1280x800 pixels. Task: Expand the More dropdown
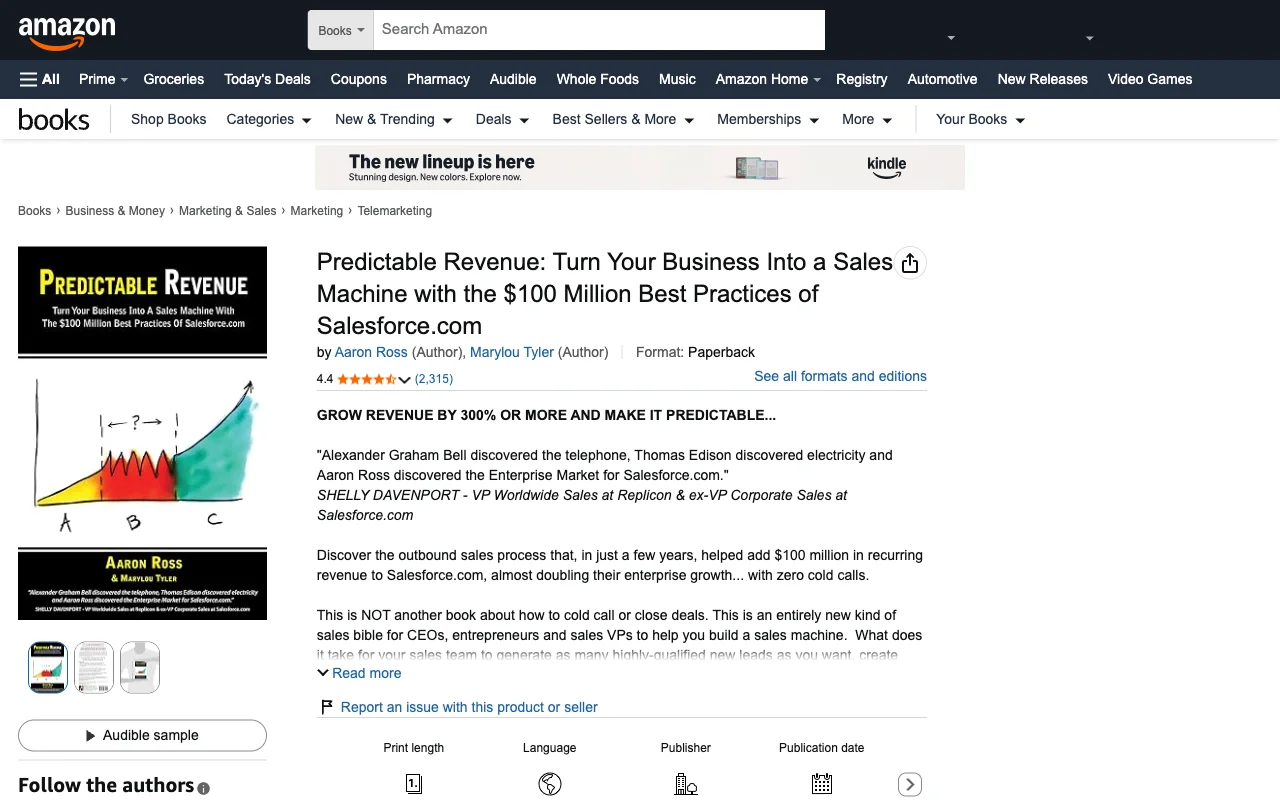click(x=867, y=119)
